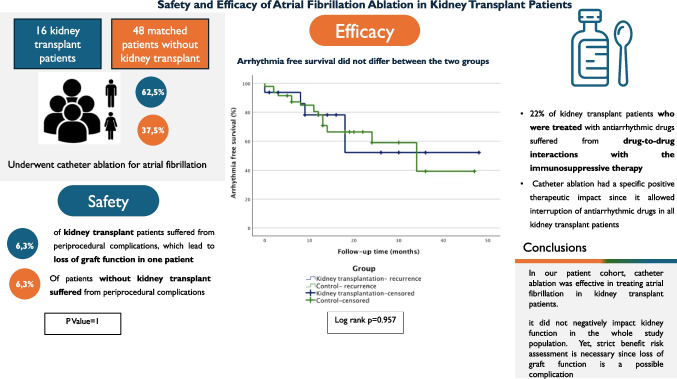The height and width of the screenshot is (379, 677).
Task: Click the spoon icon beside the bottle
Action: point(623,53)
